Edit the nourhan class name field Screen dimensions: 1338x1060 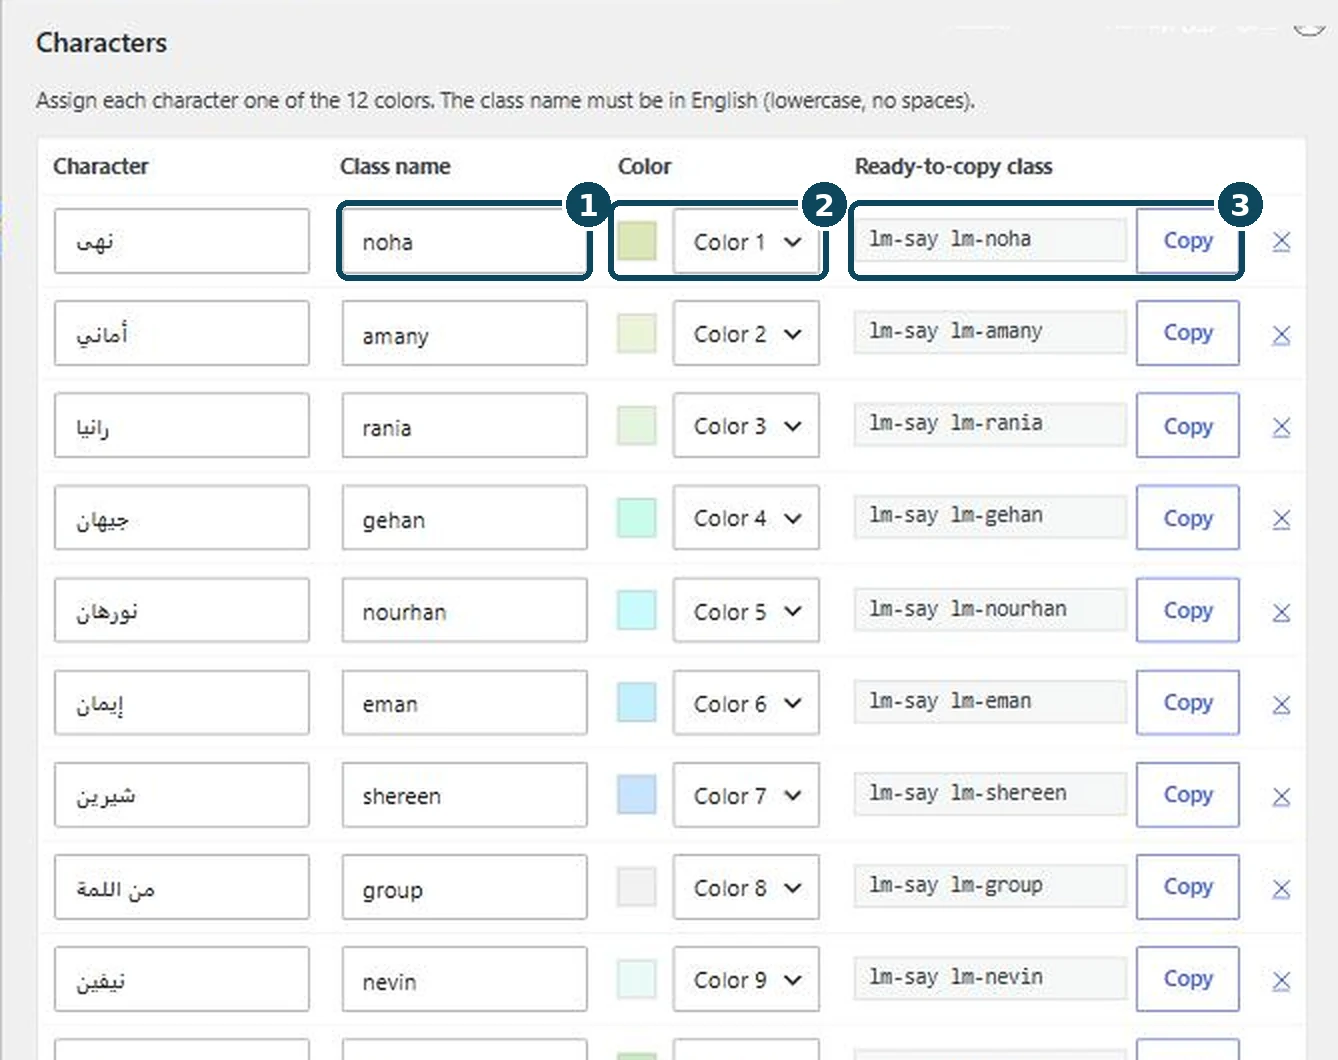(x=464, y=611)
